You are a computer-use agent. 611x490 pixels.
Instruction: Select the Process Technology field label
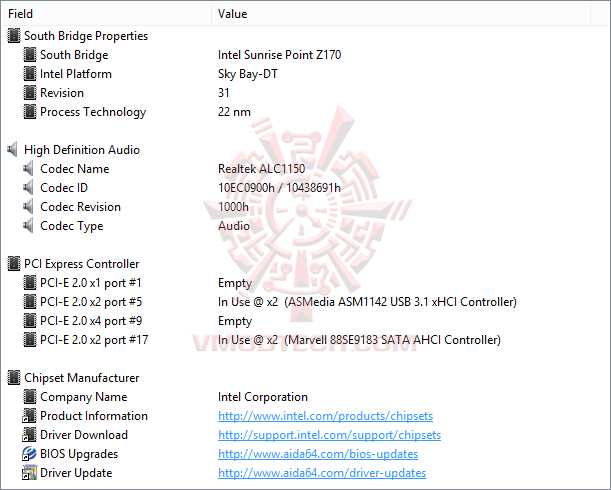tap(93, 112)
